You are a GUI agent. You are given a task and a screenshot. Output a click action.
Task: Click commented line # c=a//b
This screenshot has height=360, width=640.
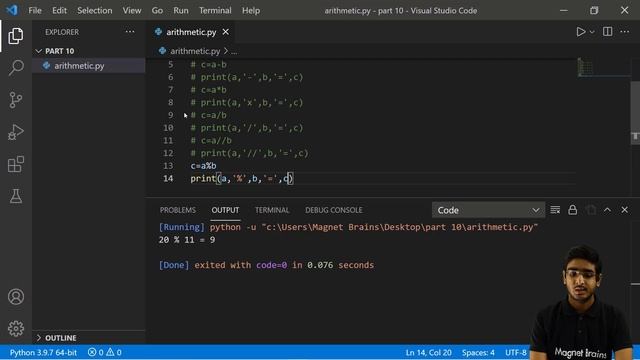pos(211,140)
